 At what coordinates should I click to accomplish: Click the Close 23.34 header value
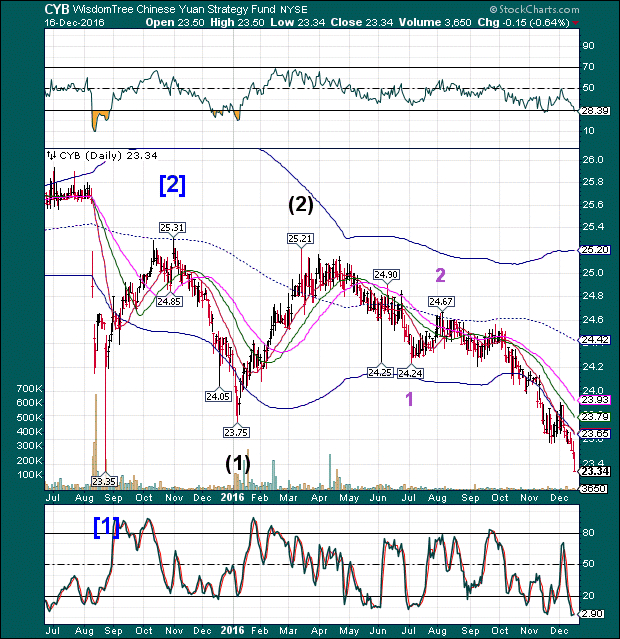click(x=362, y=22)
